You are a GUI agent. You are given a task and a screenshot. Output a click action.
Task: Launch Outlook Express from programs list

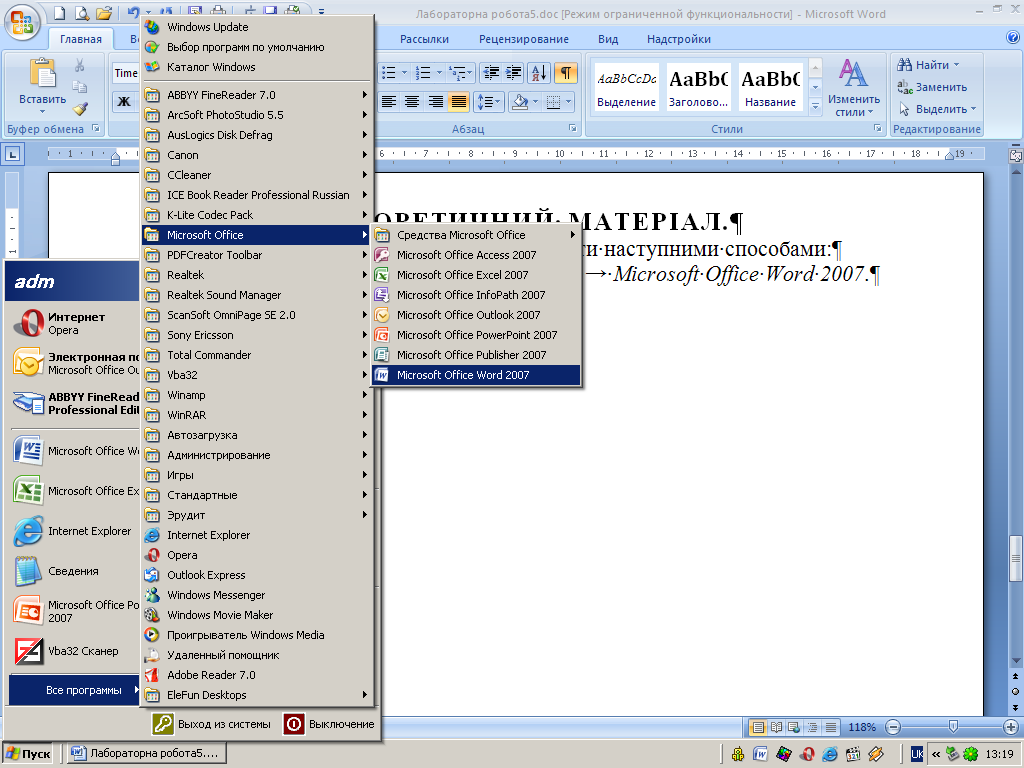(x=257, y=575)
